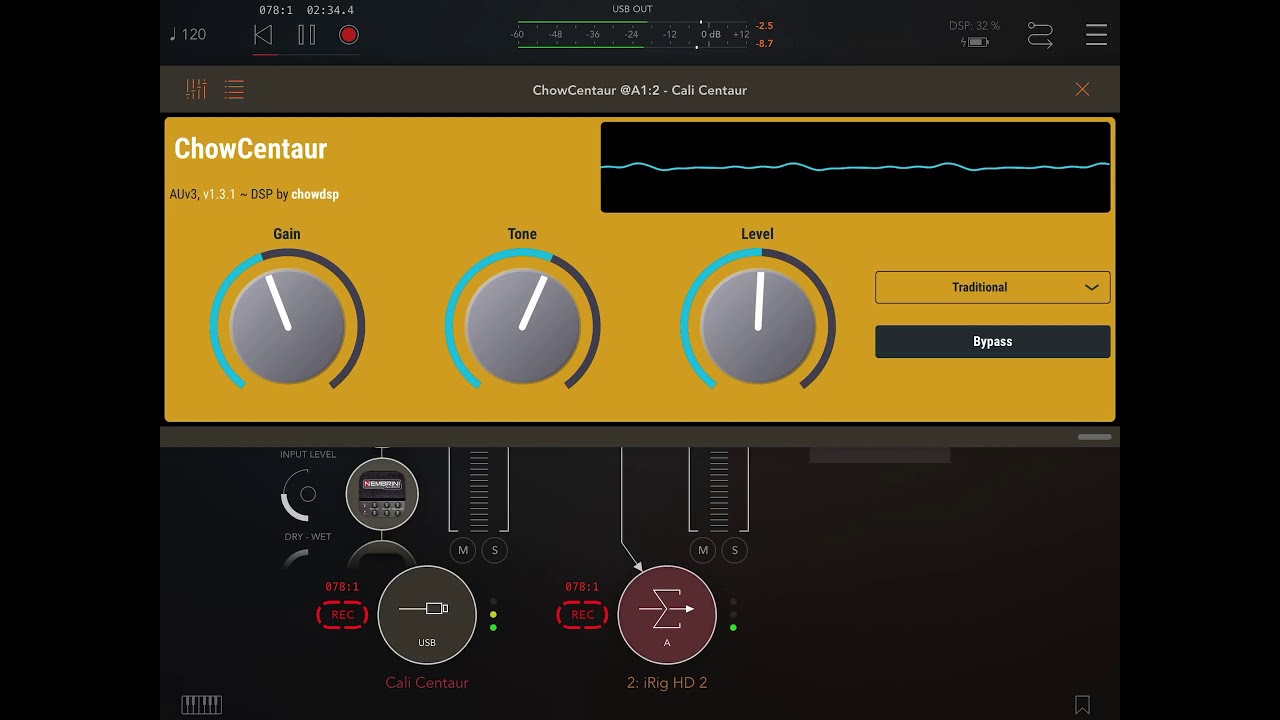This screenshot has width=1280, height=720.
Task: Click the iRig HD 2 channel fader
Action: 719,490
